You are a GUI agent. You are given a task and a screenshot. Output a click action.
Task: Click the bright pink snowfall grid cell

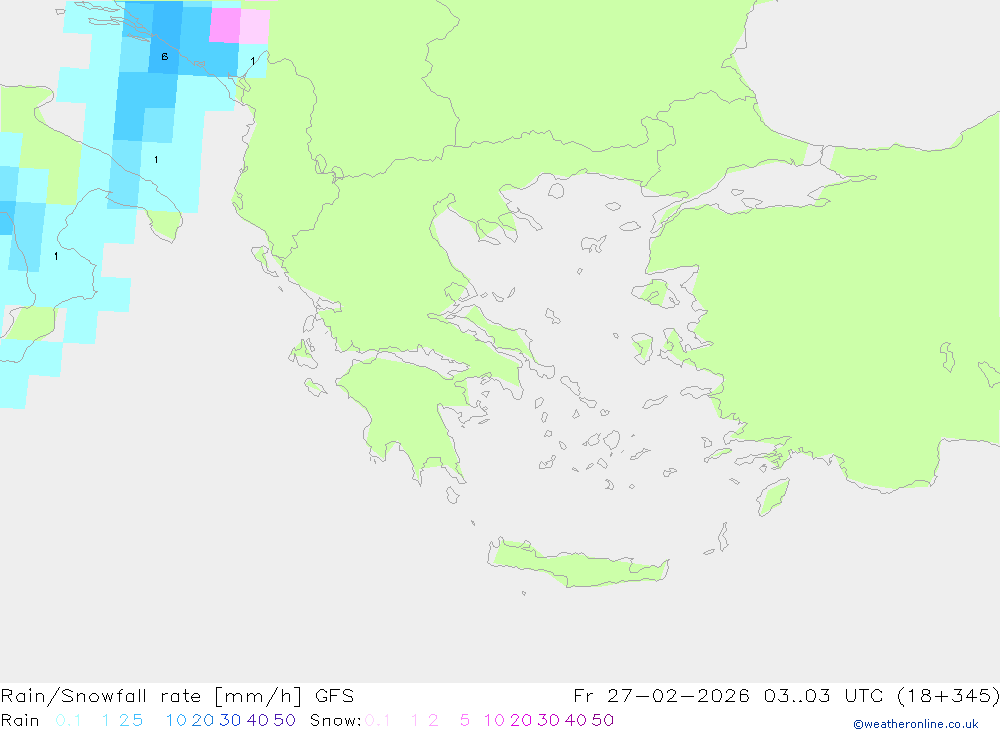click(x=225, y=25)
